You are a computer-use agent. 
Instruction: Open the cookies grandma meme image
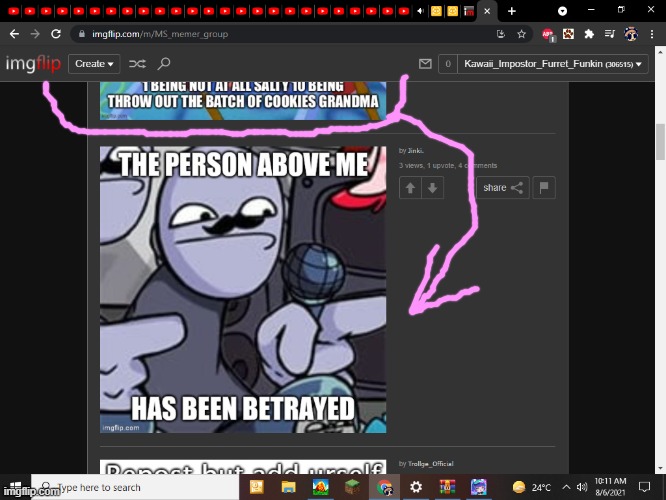click(x=243, y=101)
